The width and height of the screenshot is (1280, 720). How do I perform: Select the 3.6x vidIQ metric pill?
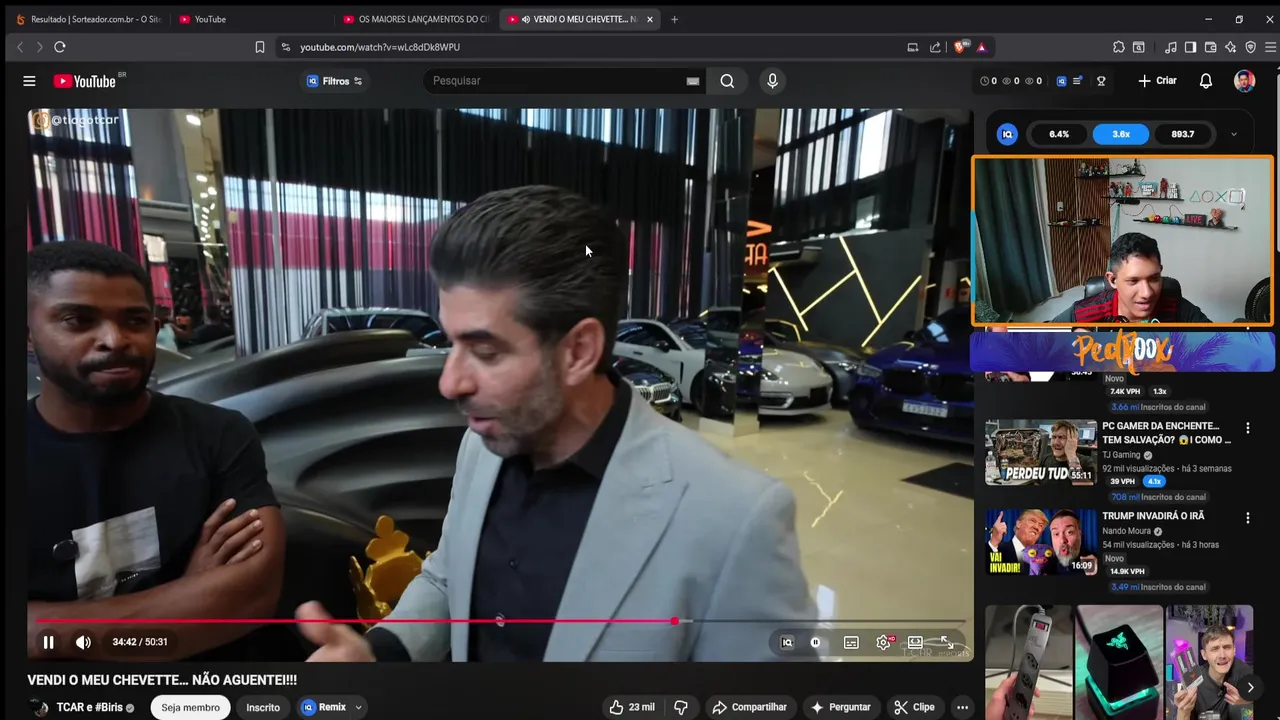tap(1121, 134)
